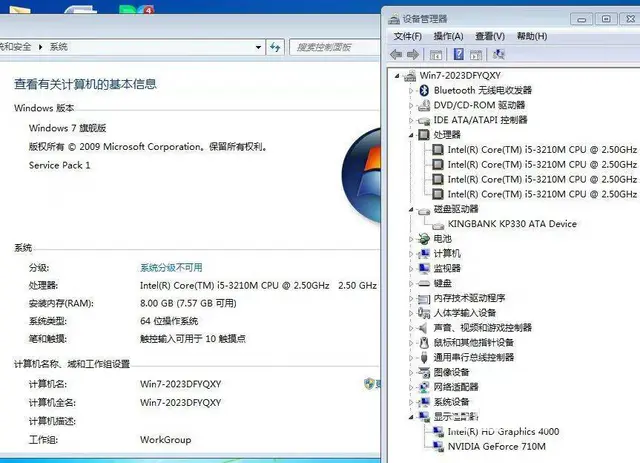
Task: Select the monitor (监视器) category icon
Action: pos(424,269)
